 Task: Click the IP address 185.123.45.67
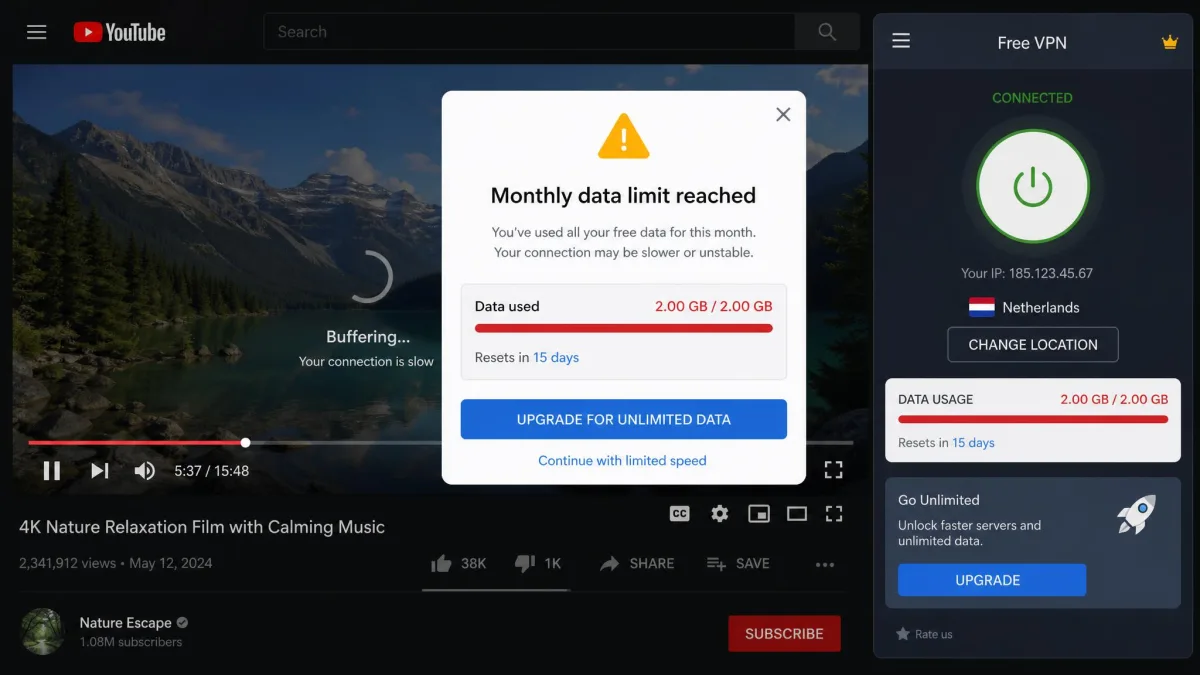point(1051,273)
